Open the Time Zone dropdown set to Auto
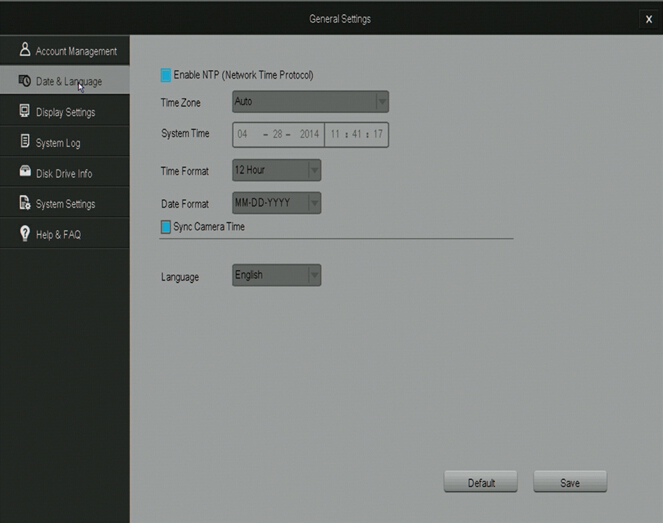The height and width of the screenshot is (523, 663). pyautogui.click(x=310, y=101)
